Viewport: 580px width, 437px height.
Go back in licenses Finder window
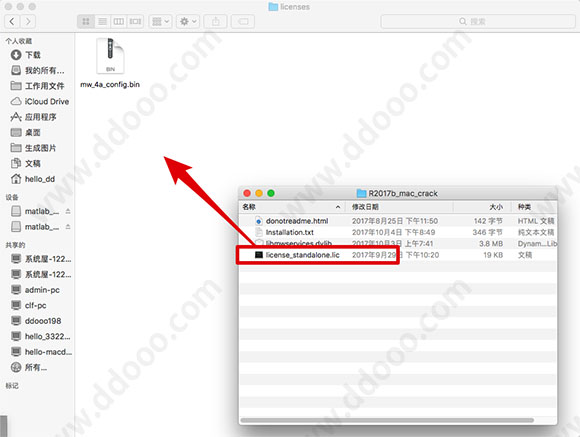click(x=12, y=21)
